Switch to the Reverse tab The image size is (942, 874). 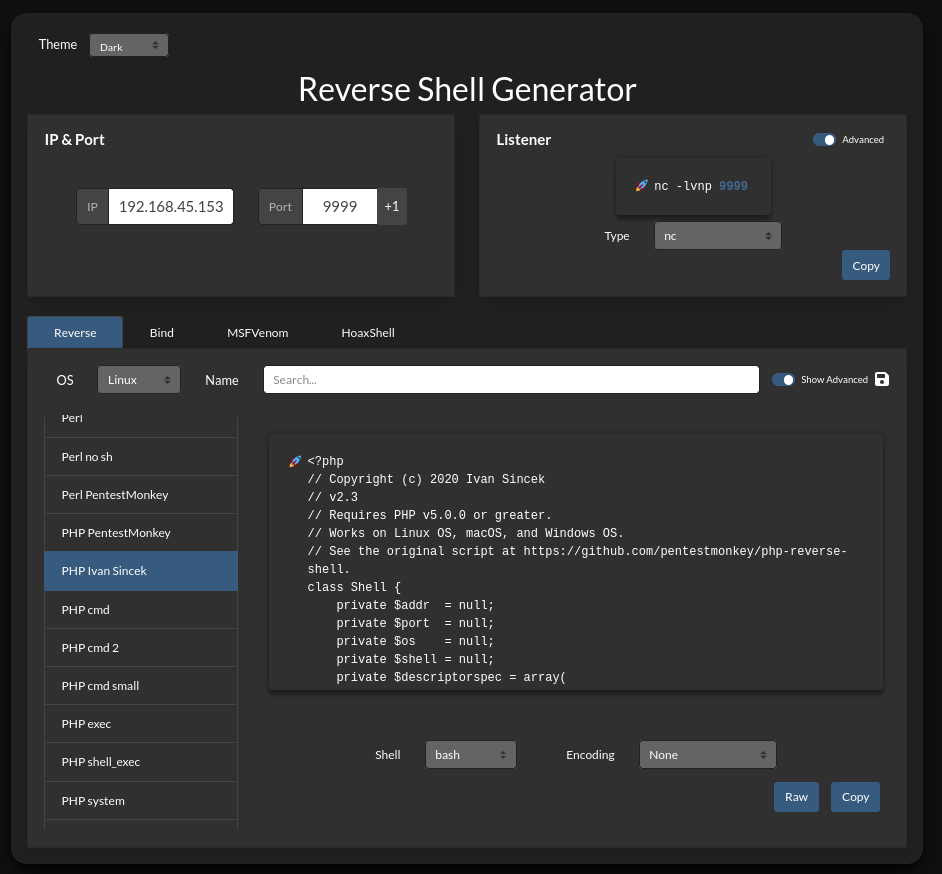(x=75, y=332)
